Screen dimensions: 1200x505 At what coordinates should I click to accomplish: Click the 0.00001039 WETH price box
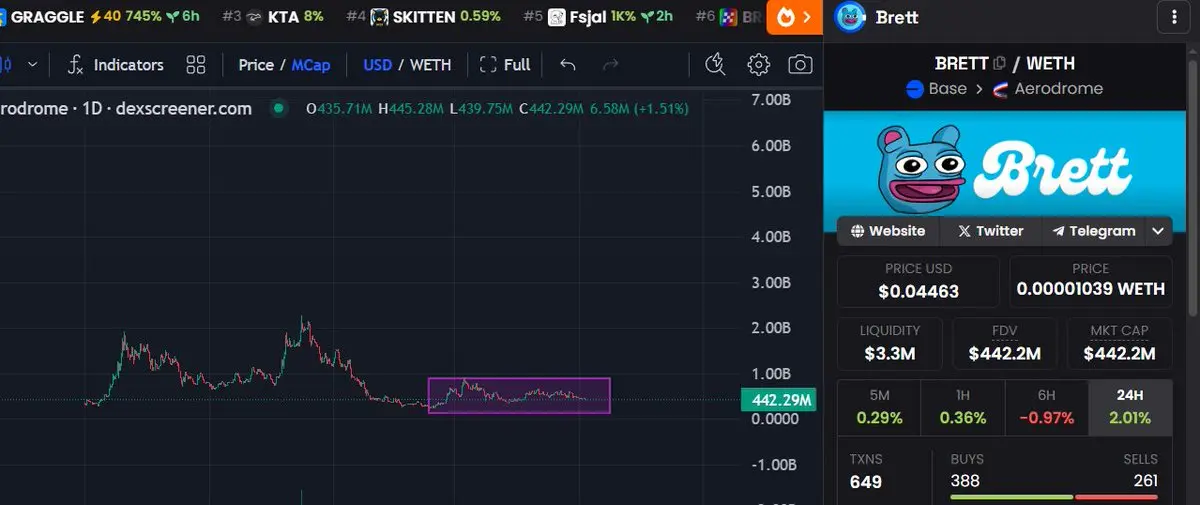pos(1090,281)
